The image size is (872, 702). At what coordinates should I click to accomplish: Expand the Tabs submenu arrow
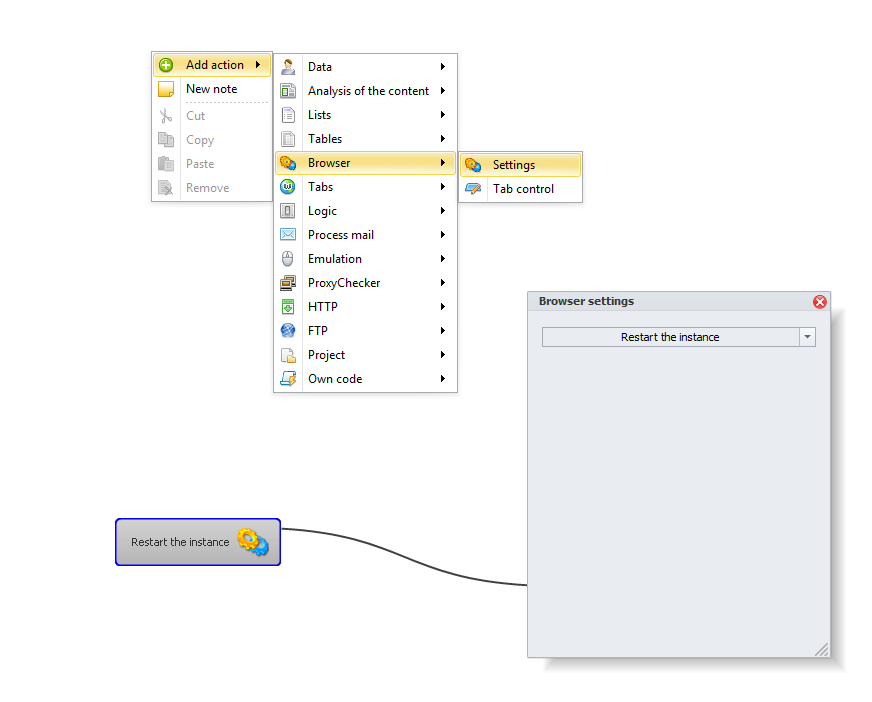click(443, 186)
